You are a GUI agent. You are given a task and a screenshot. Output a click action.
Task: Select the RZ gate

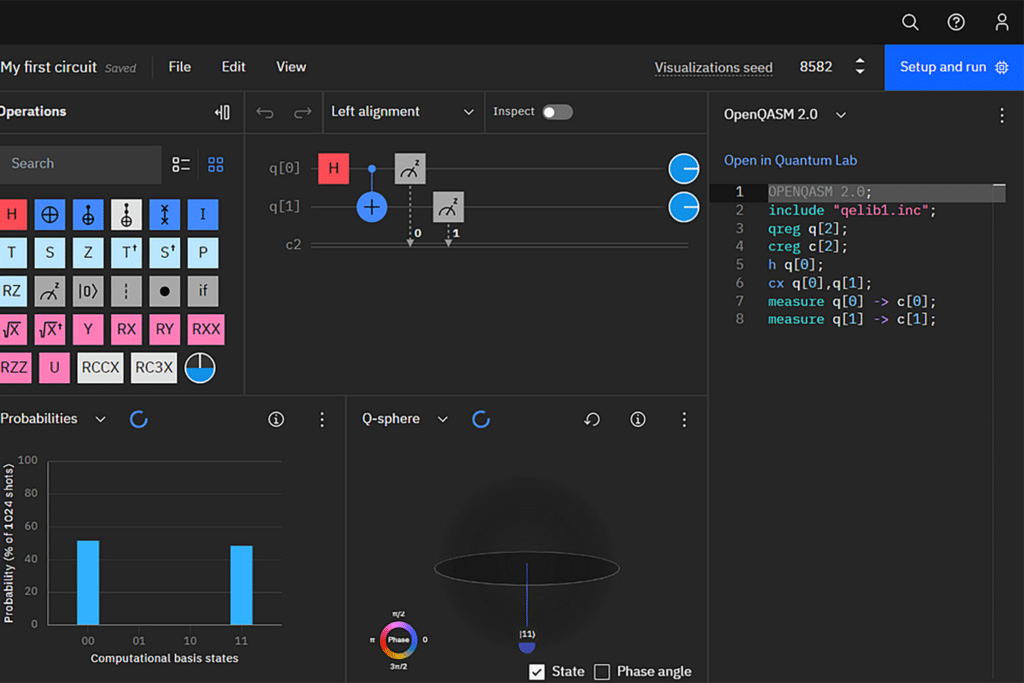point(12,291)
